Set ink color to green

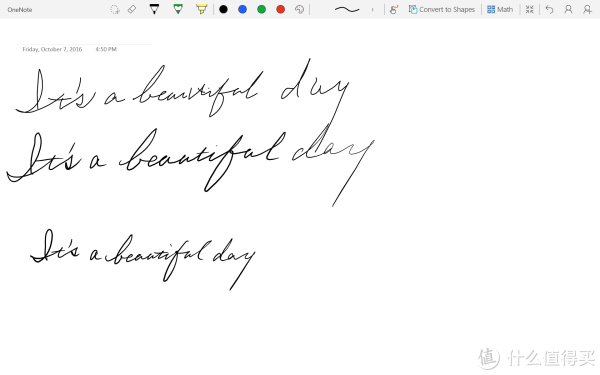coord(261,9)
